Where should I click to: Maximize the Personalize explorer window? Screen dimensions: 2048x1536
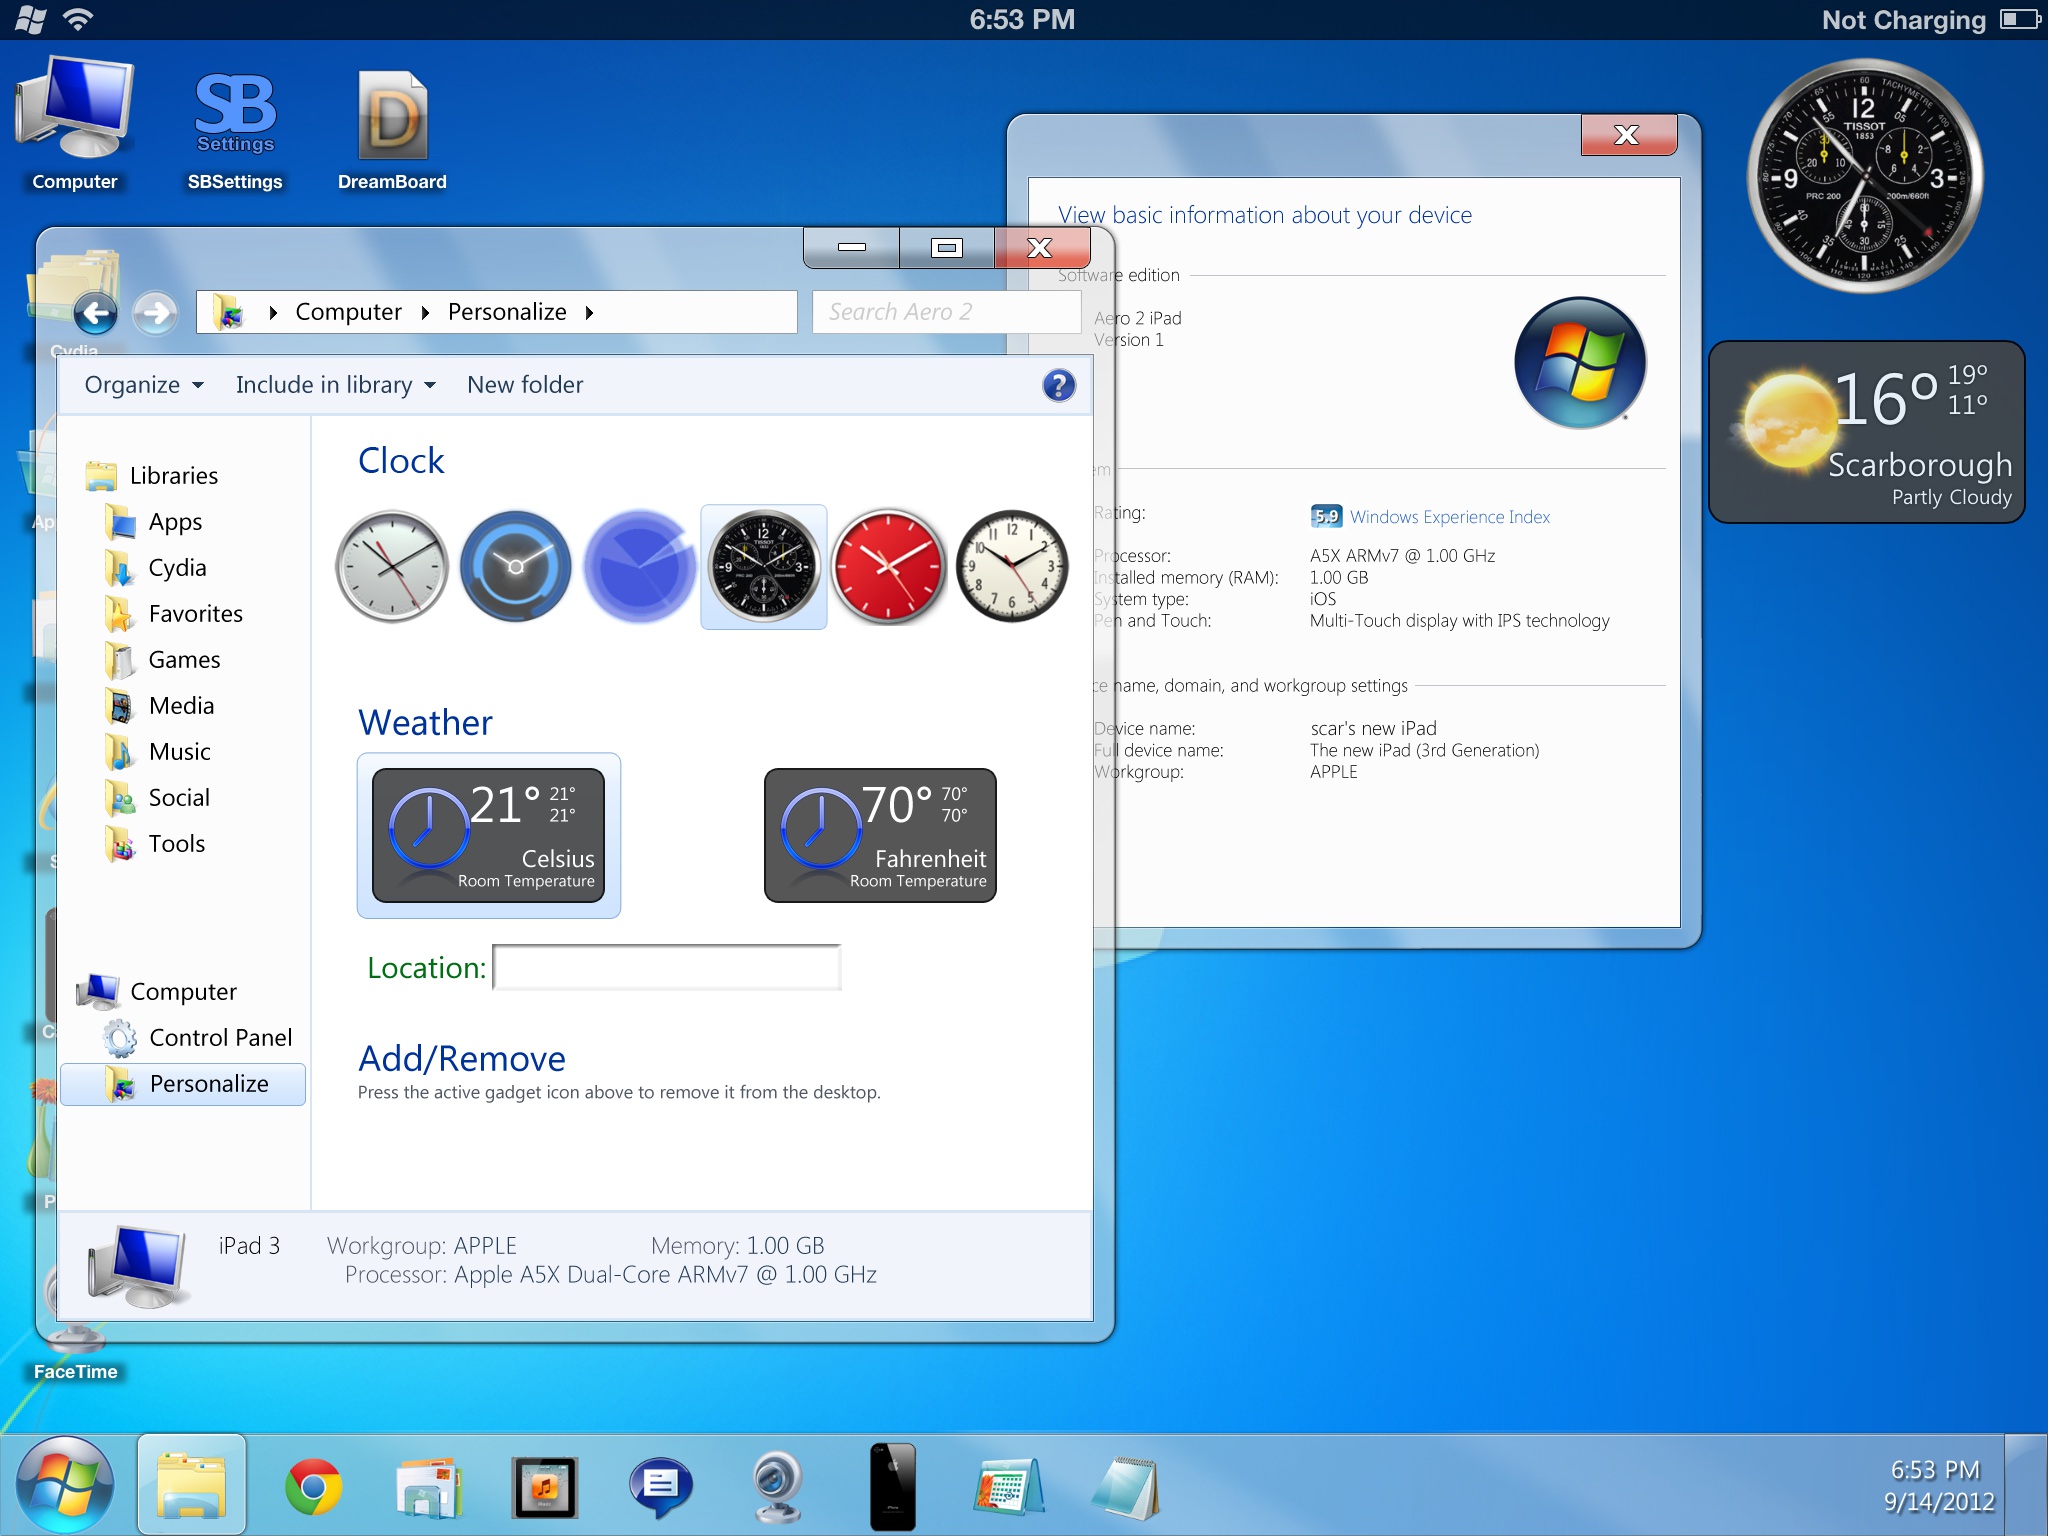pos(946,247)
